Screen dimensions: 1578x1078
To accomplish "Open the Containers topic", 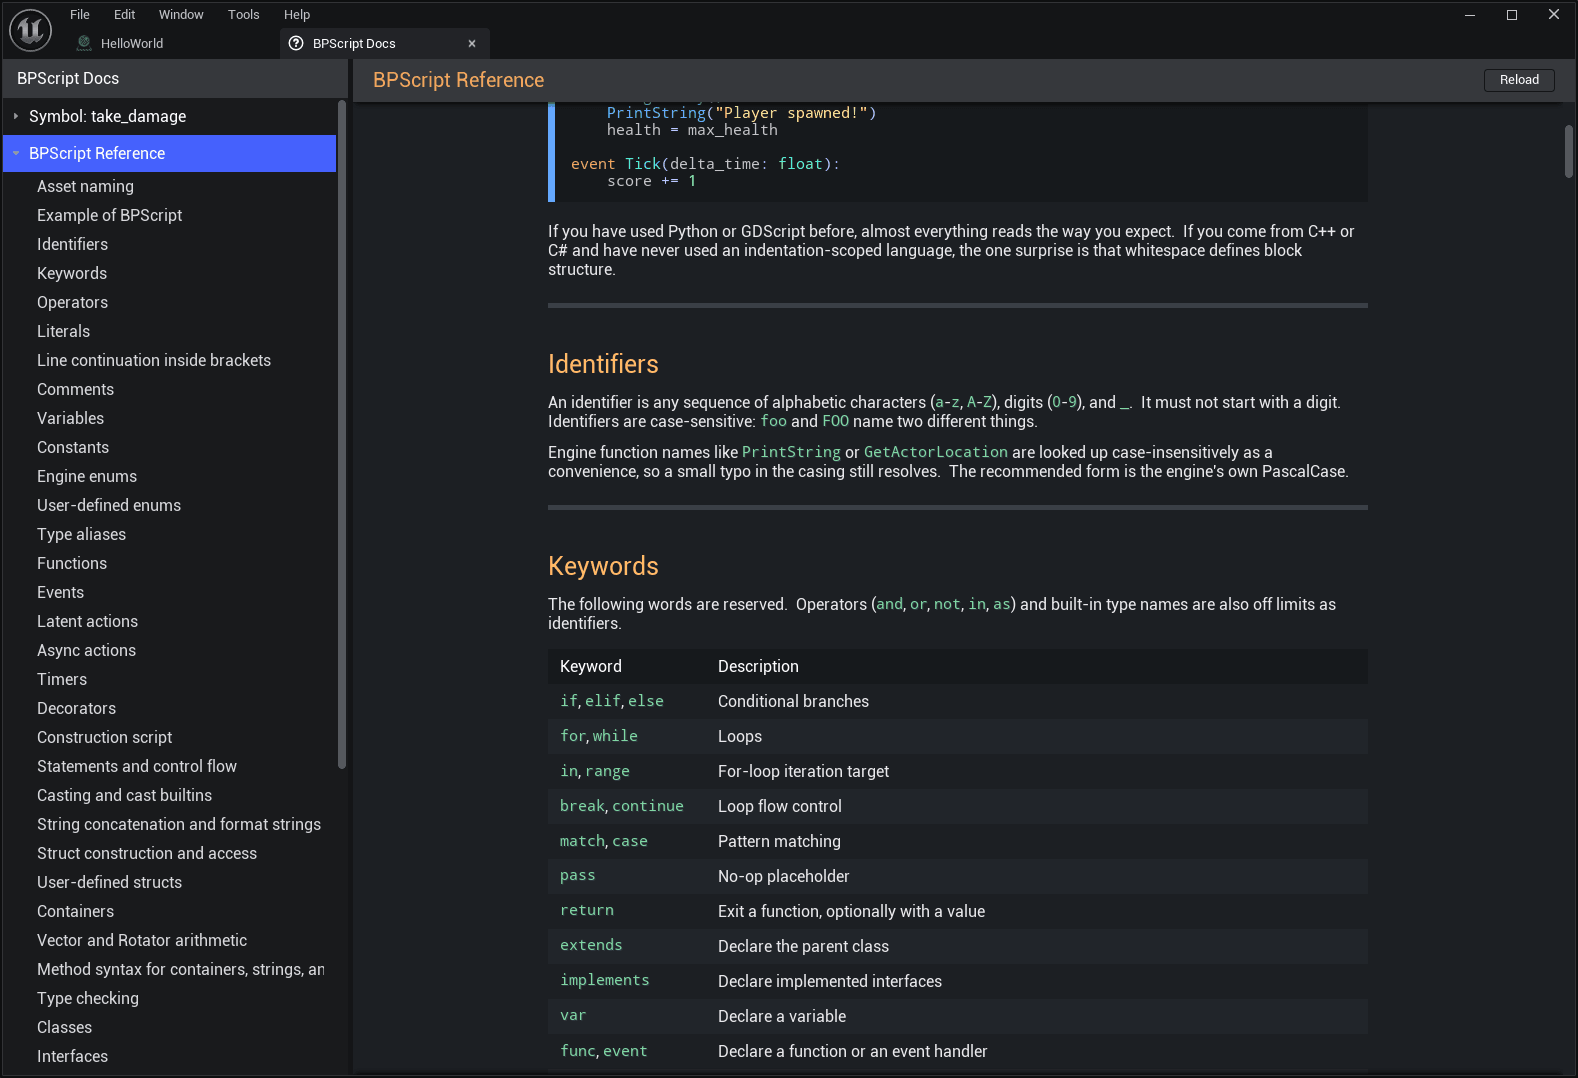I will [x=75, y=911].
